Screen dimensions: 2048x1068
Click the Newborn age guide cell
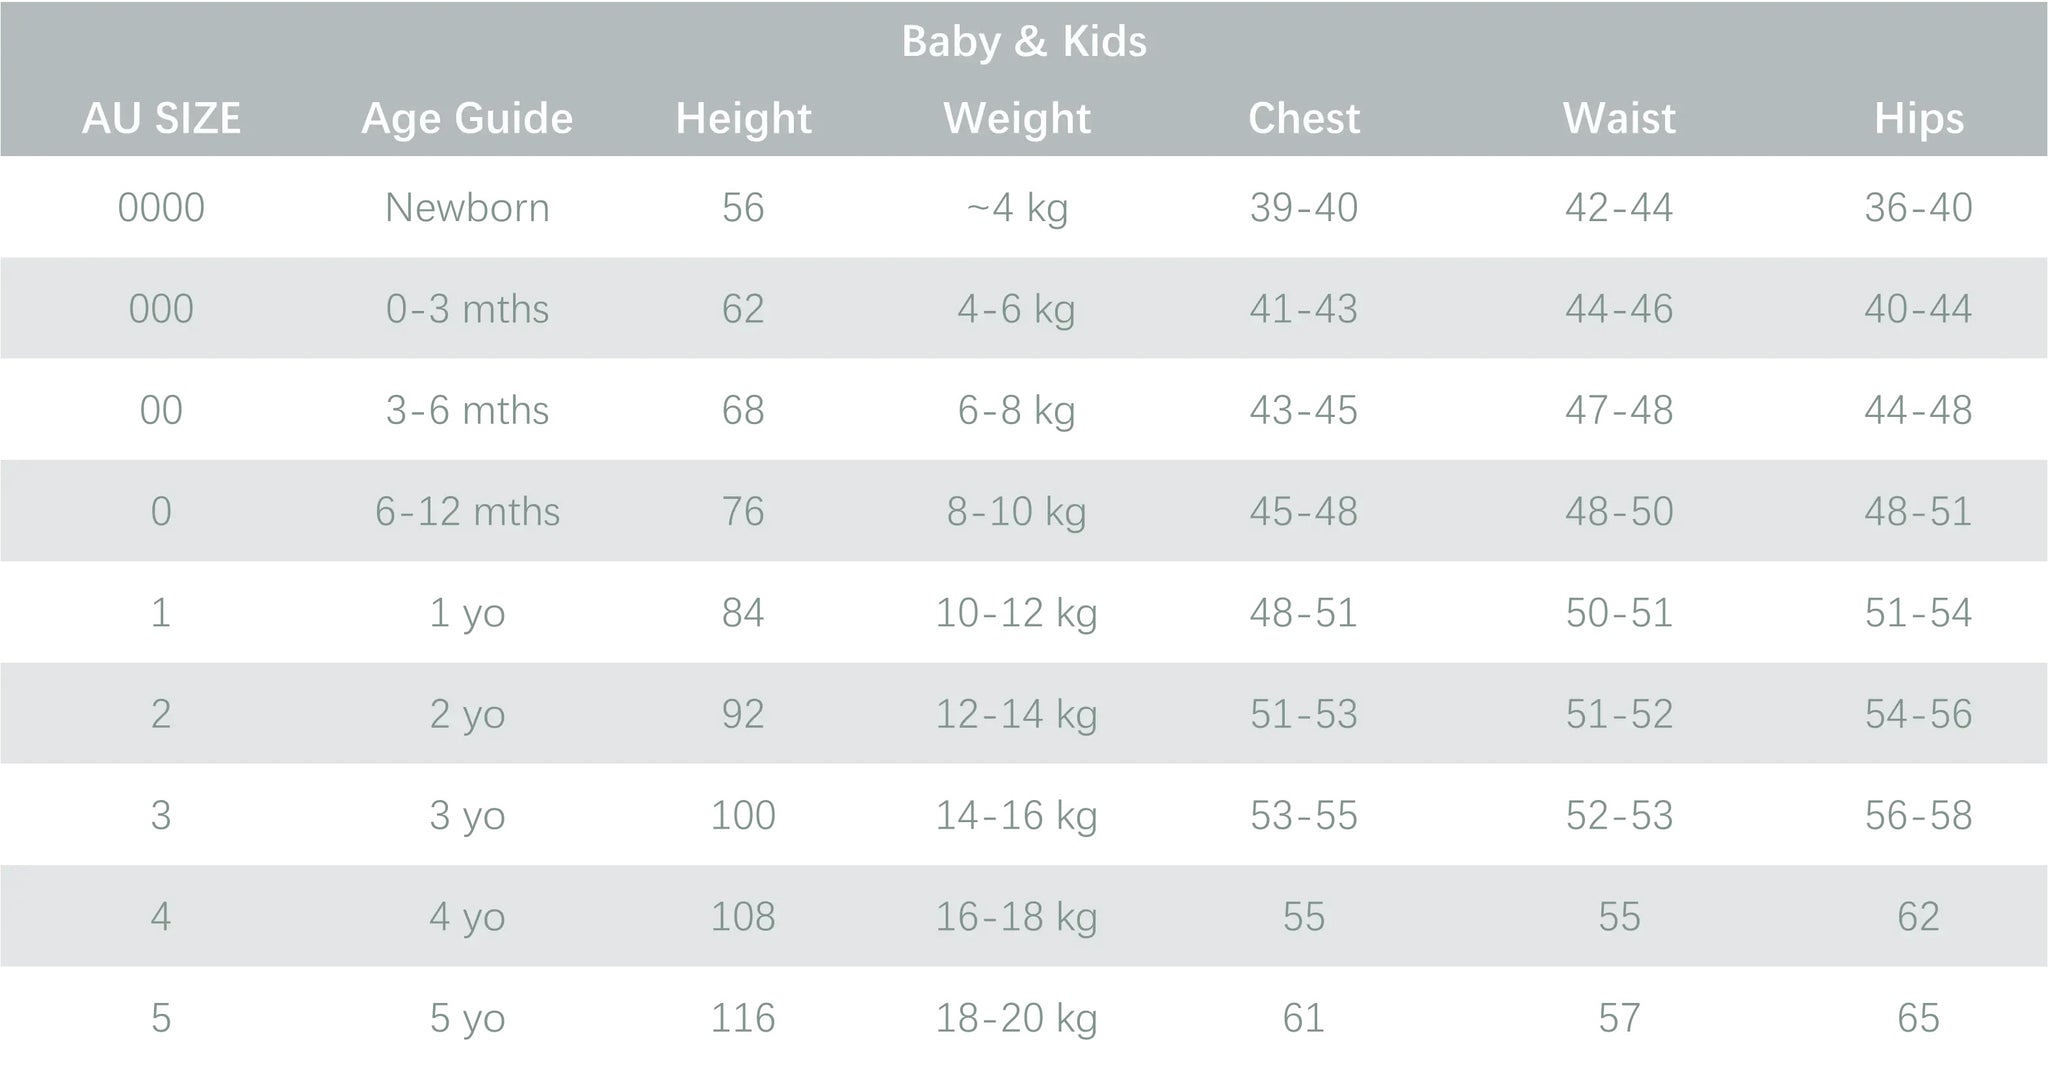point(467,208)
